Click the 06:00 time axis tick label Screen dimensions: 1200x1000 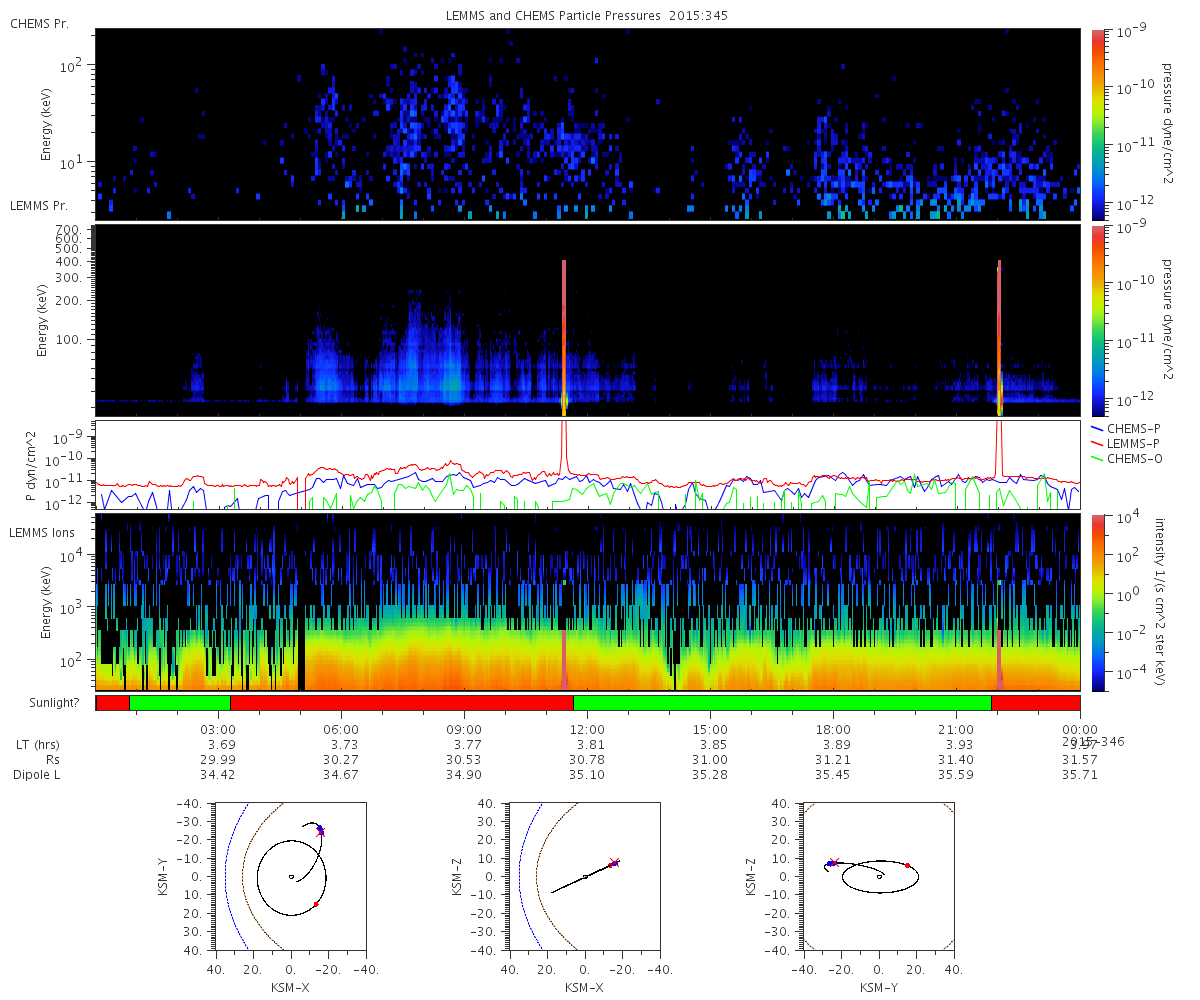(341, 729)
